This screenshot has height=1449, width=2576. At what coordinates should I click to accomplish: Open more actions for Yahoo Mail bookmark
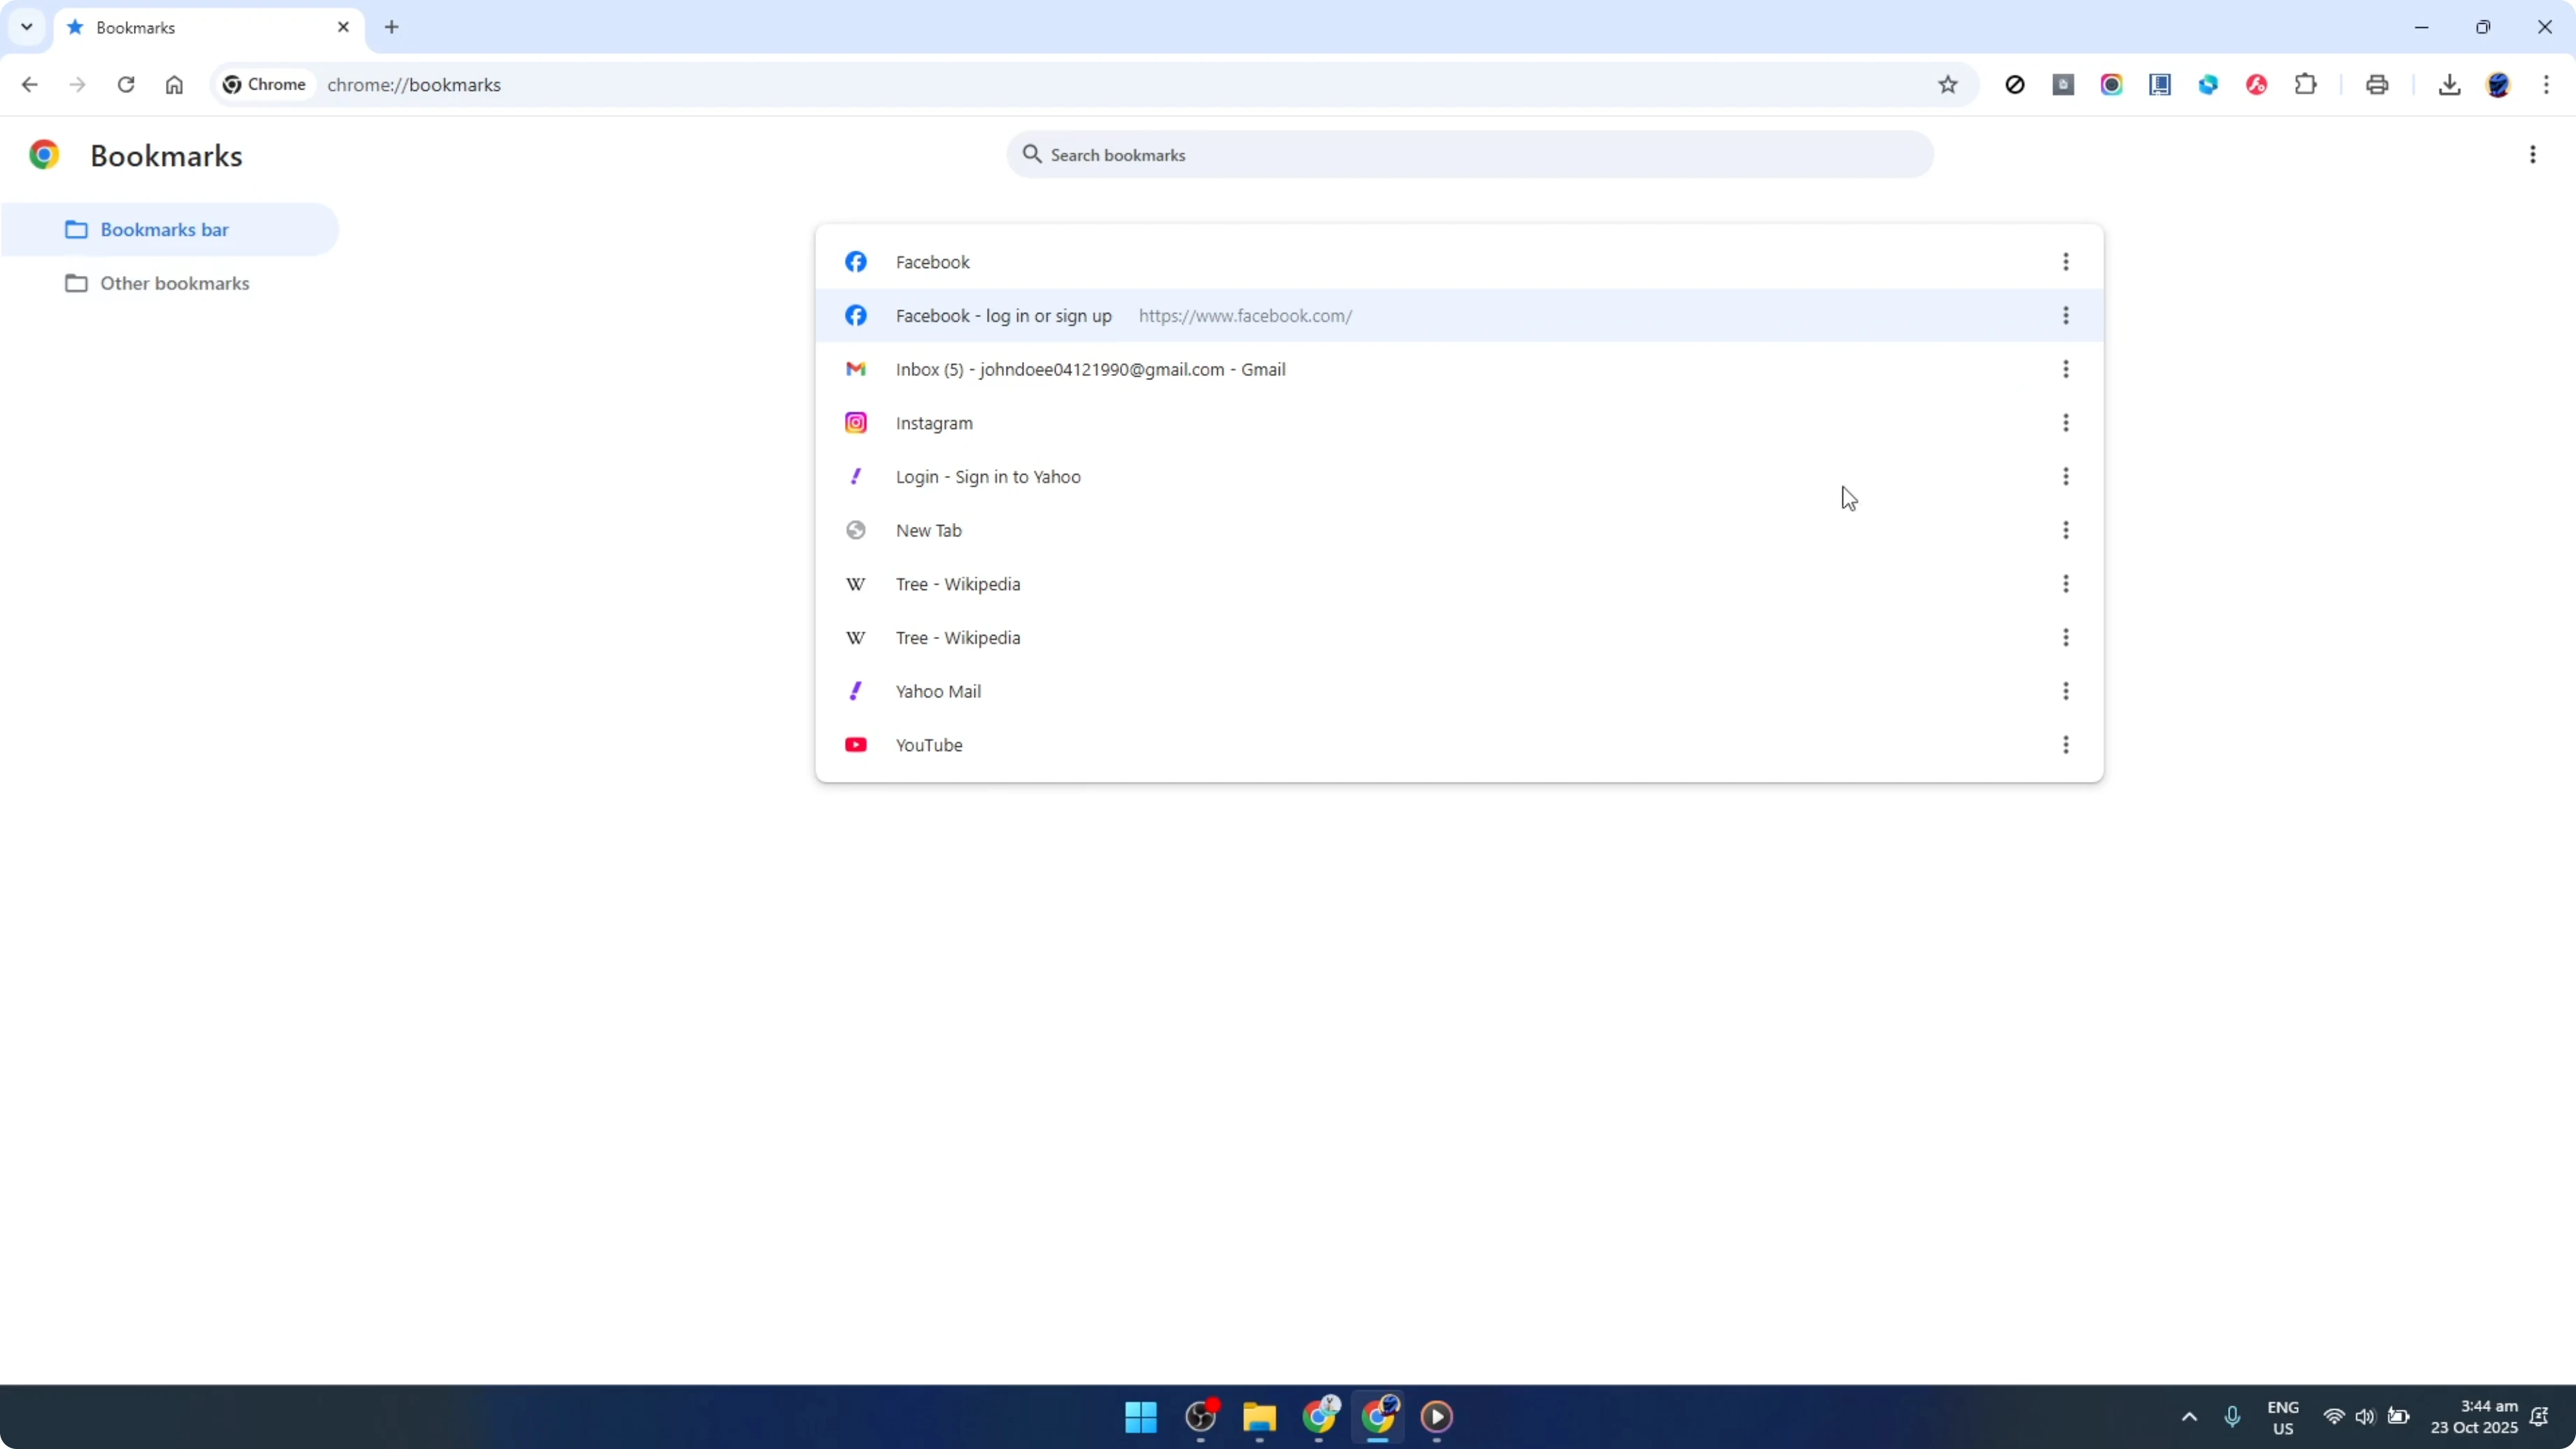[2065, 692]
